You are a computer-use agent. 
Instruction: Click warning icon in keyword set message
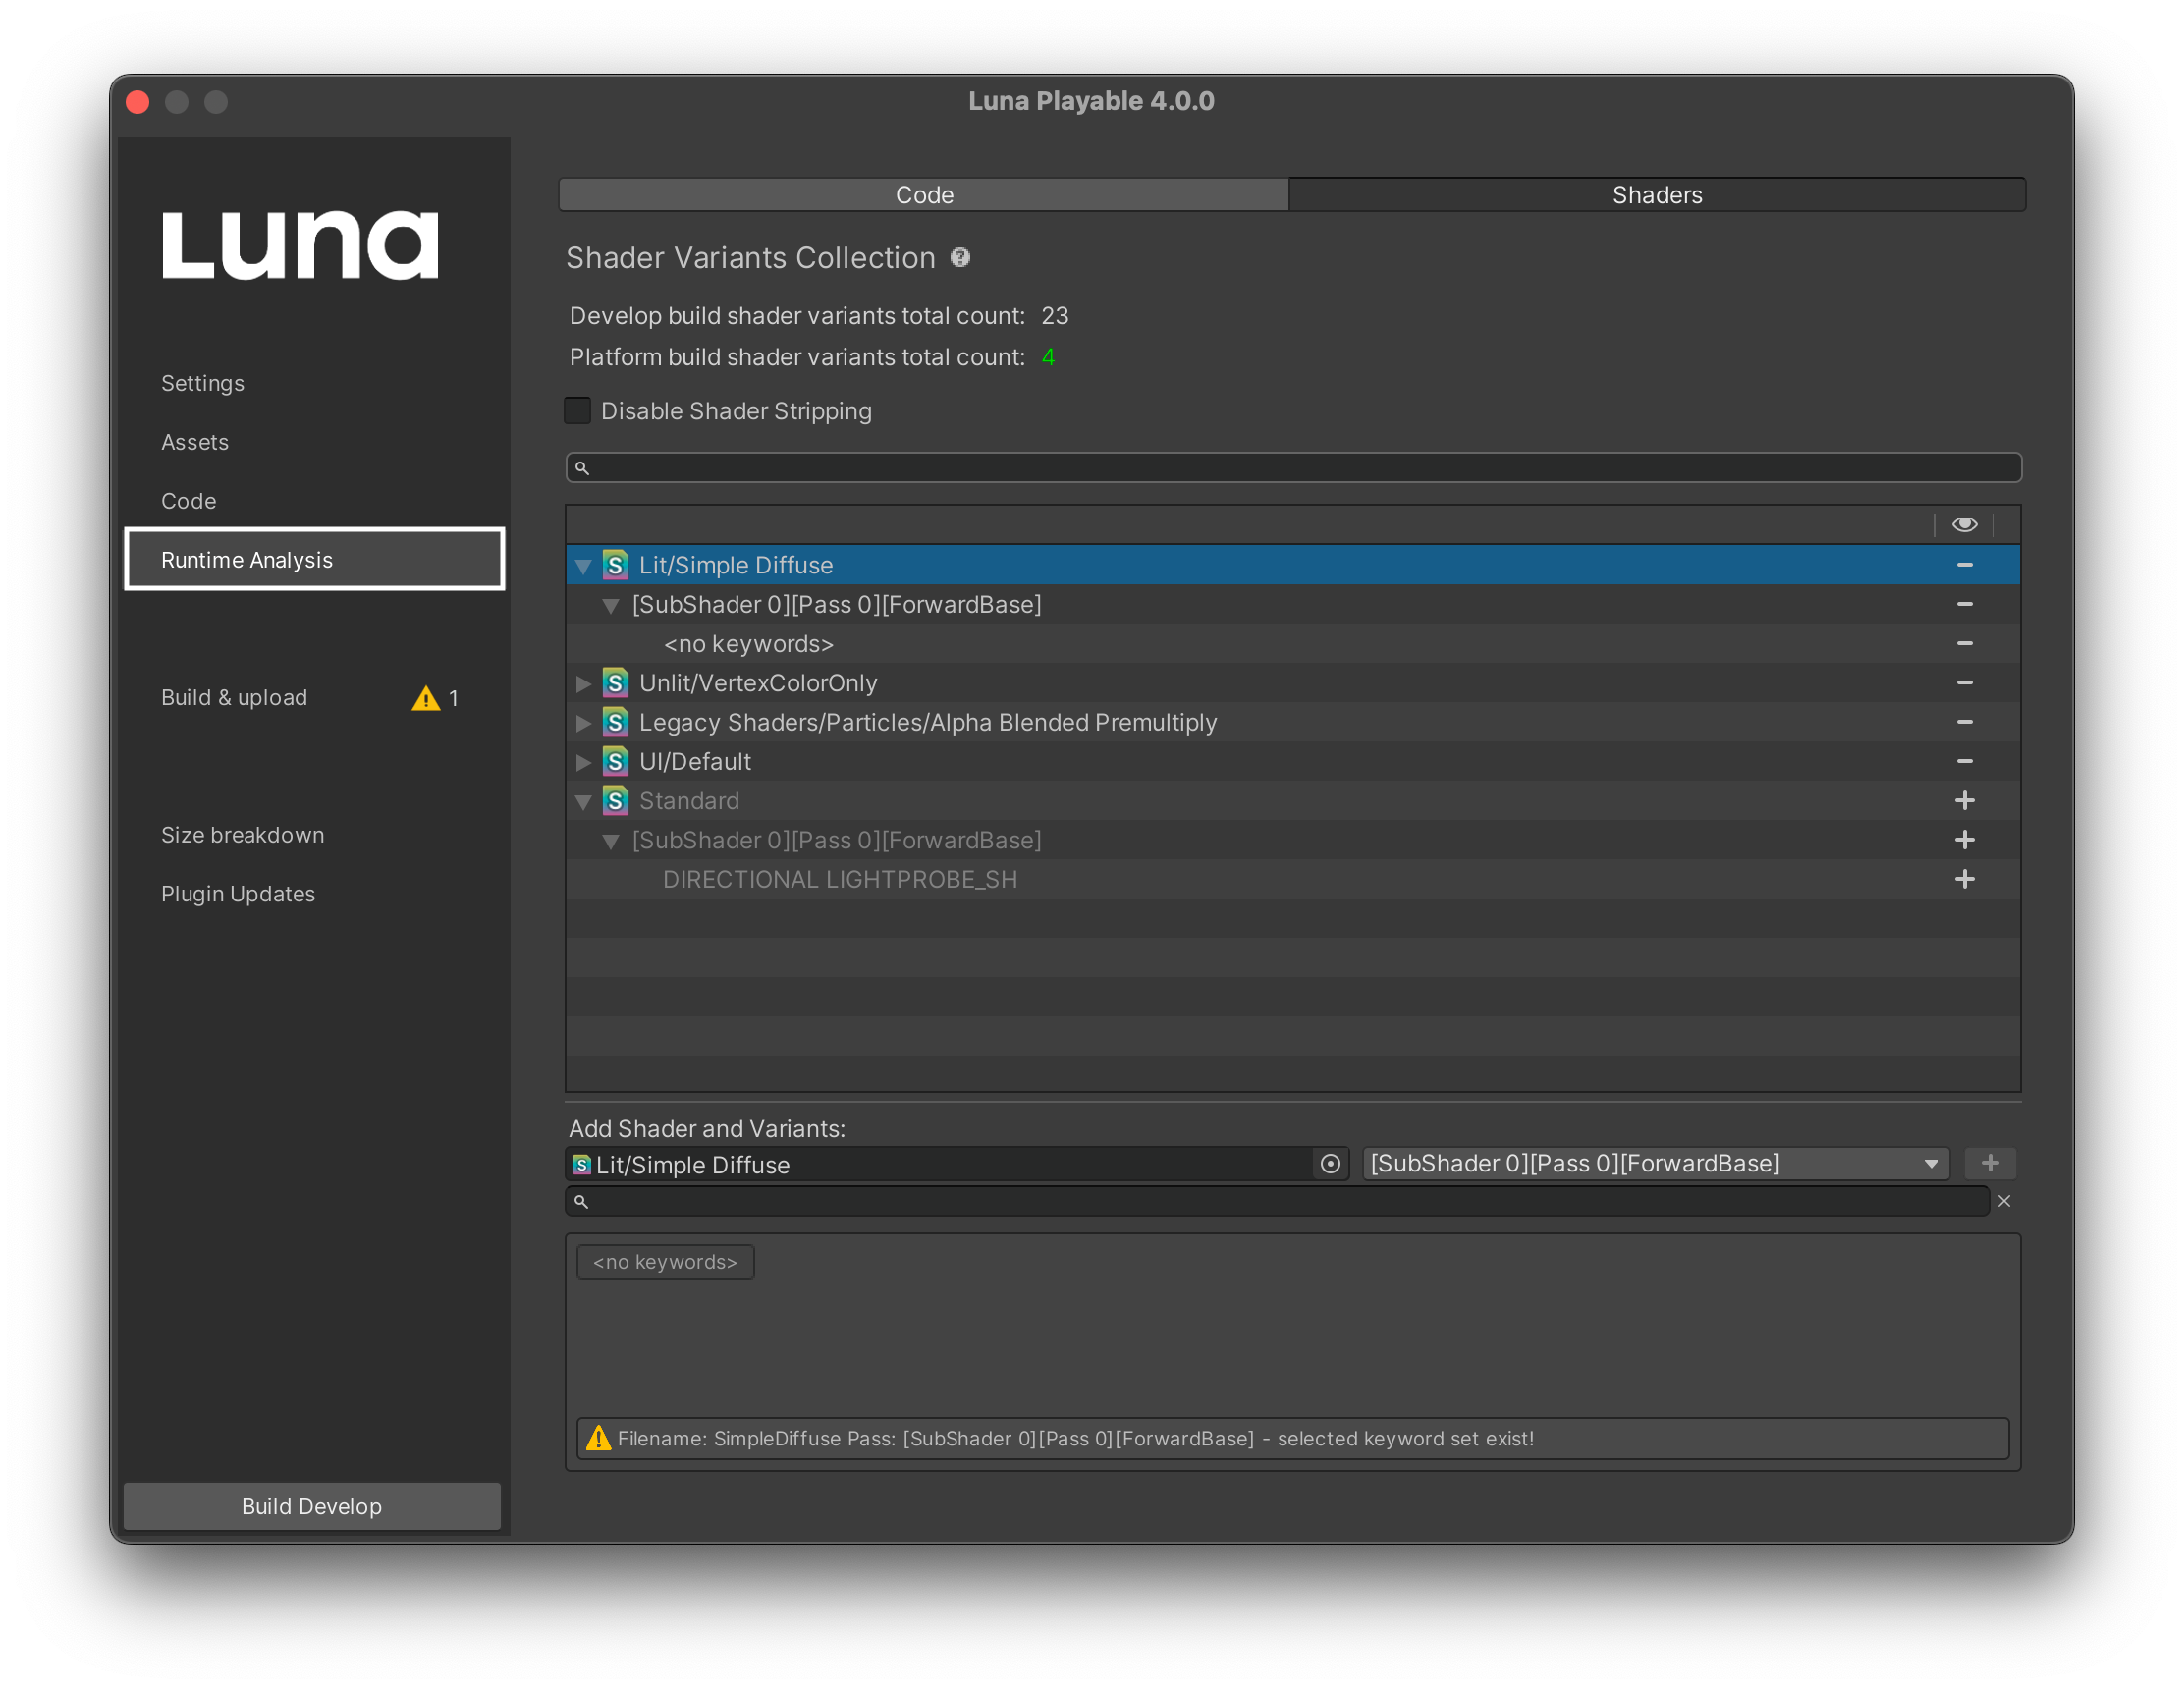(x=598, y=1438)
